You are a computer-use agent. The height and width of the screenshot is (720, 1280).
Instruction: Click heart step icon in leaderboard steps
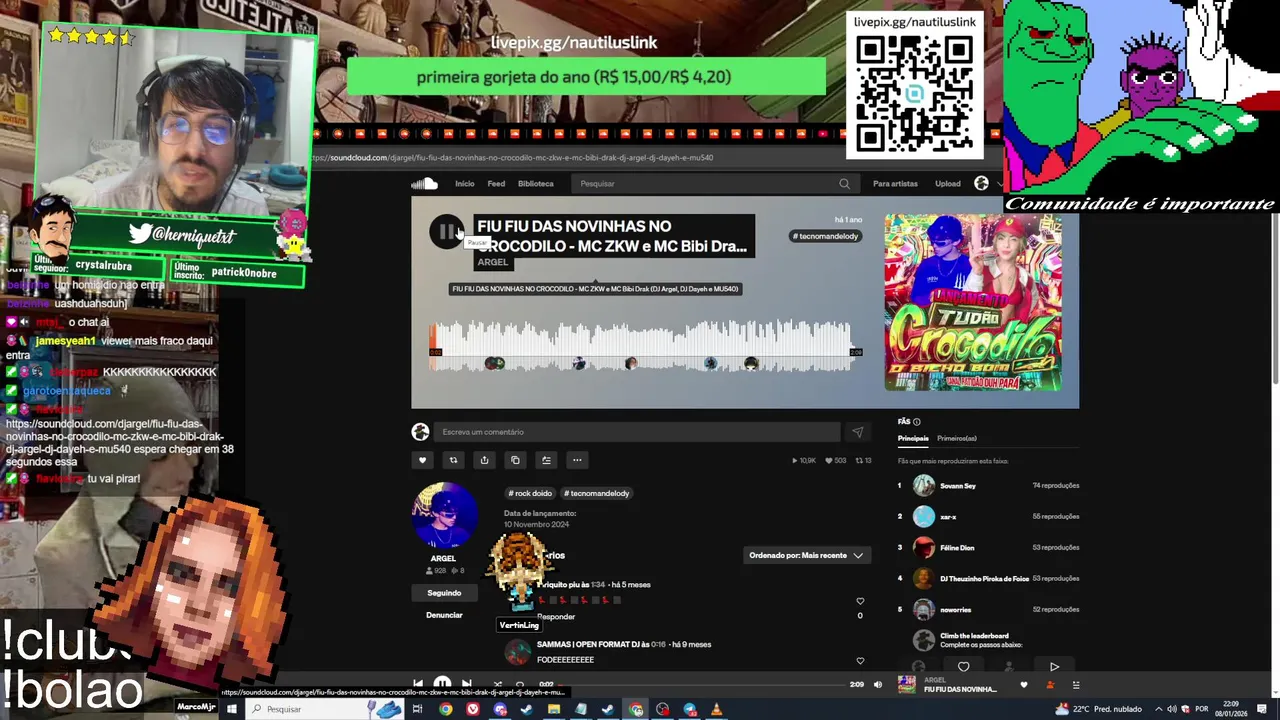(x=963, y=667)
